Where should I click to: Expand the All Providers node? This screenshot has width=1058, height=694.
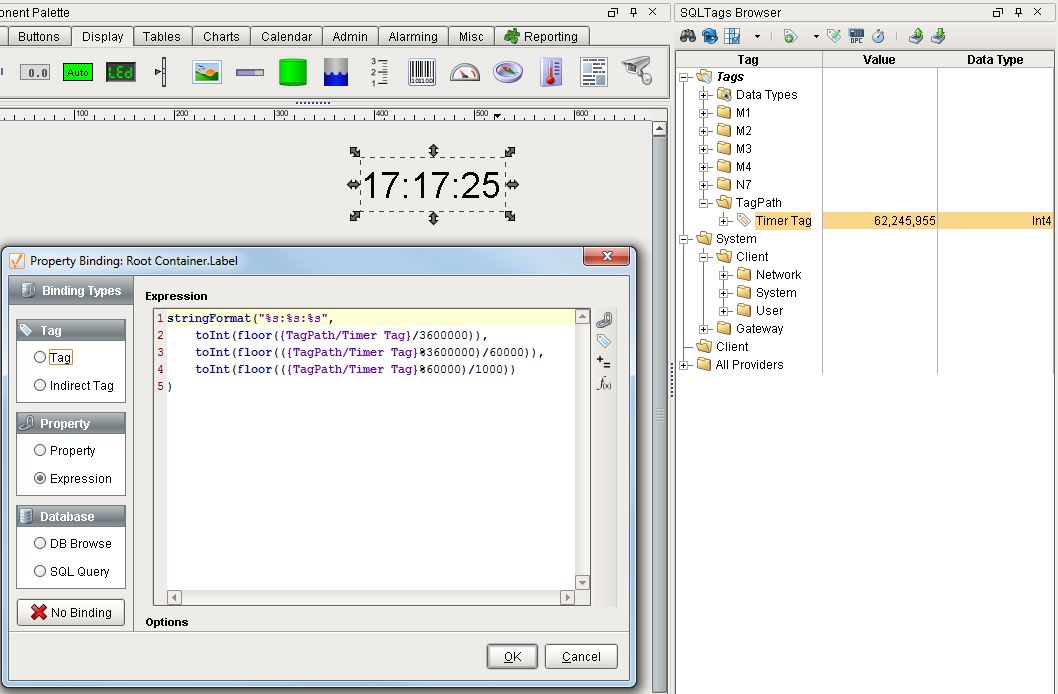pos(684,365)
